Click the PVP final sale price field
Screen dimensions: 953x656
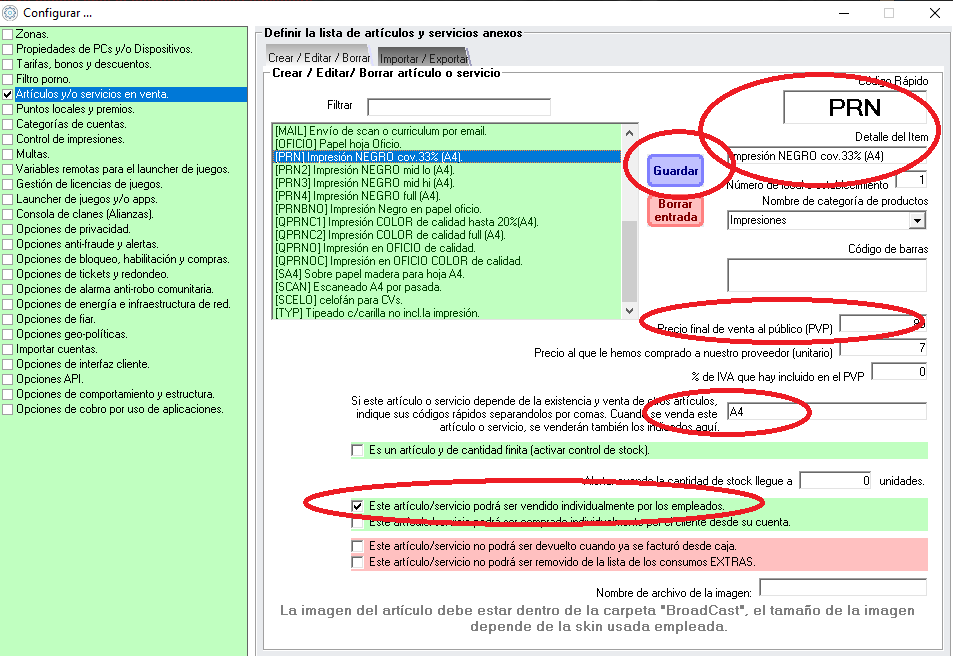coord(883,323)
